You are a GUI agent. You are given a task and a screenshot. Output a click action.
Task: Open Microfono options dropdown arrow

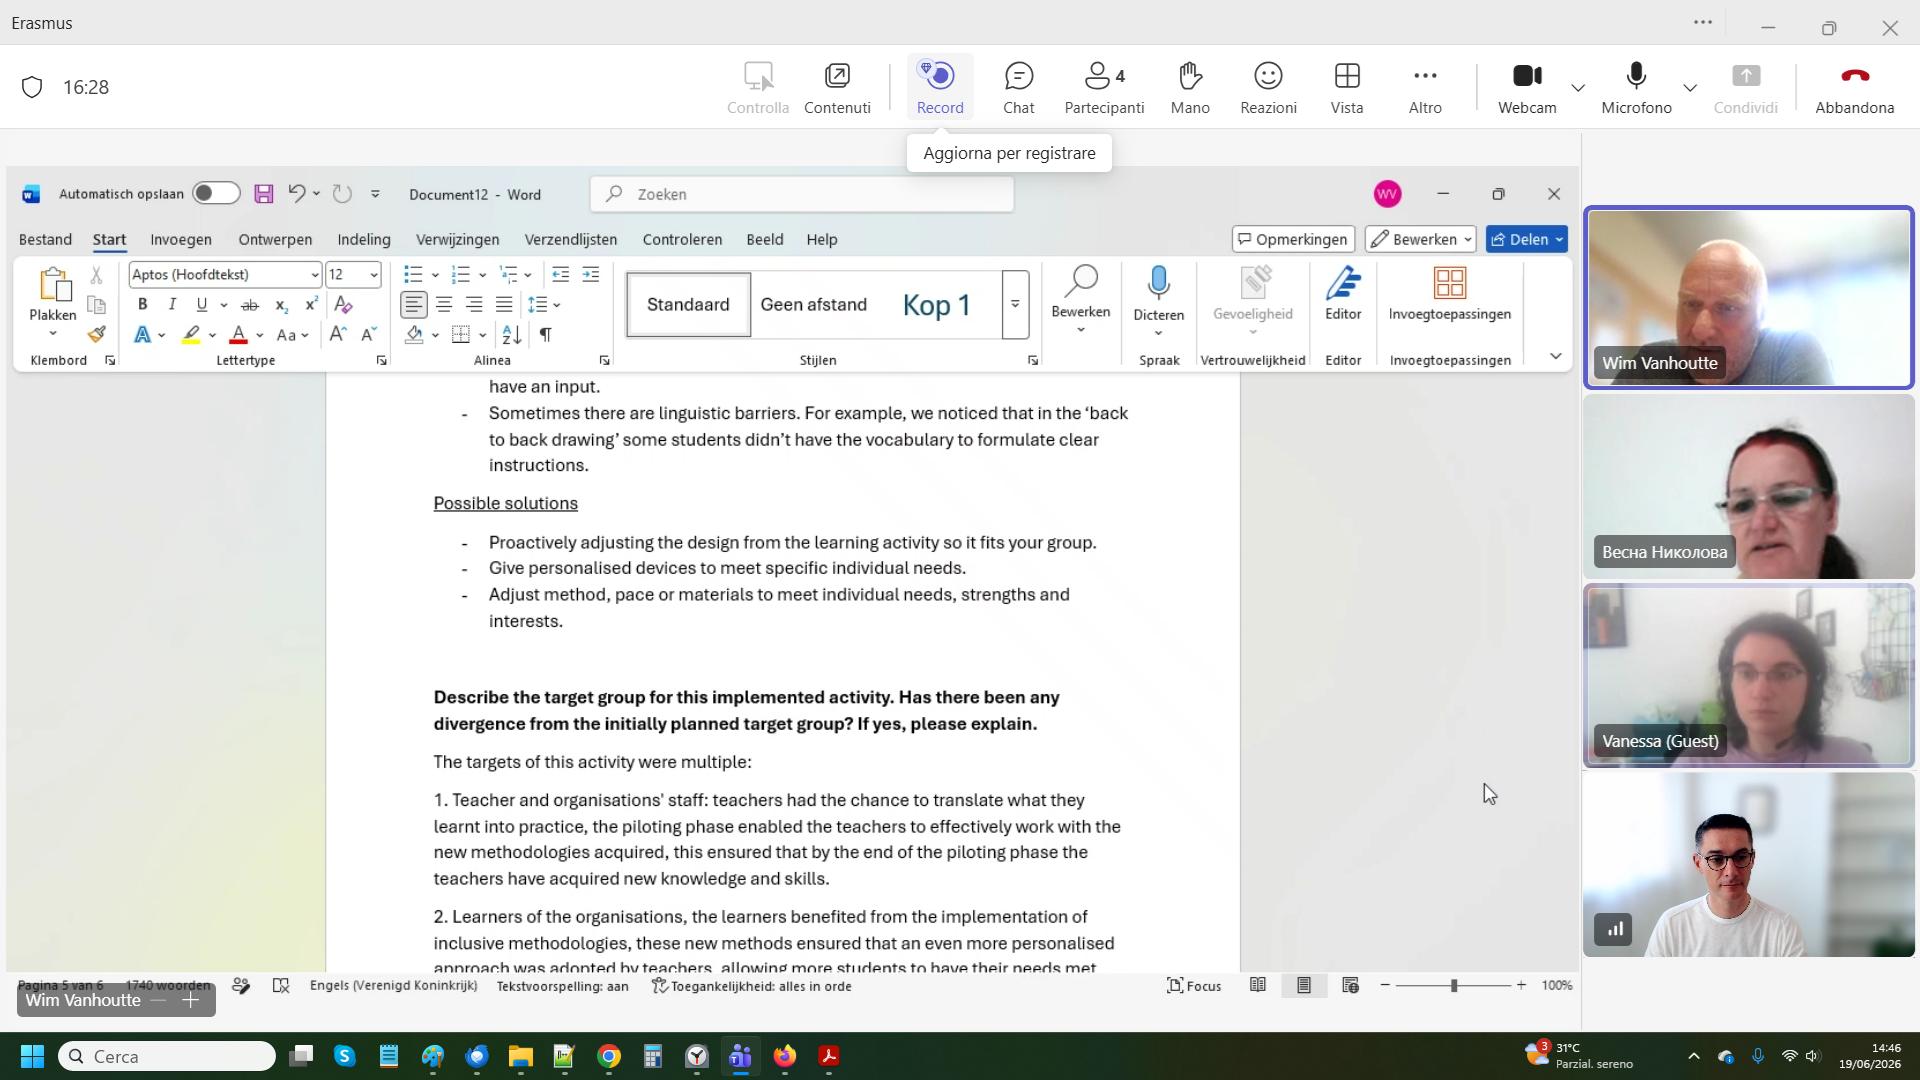pos(1690,88)
